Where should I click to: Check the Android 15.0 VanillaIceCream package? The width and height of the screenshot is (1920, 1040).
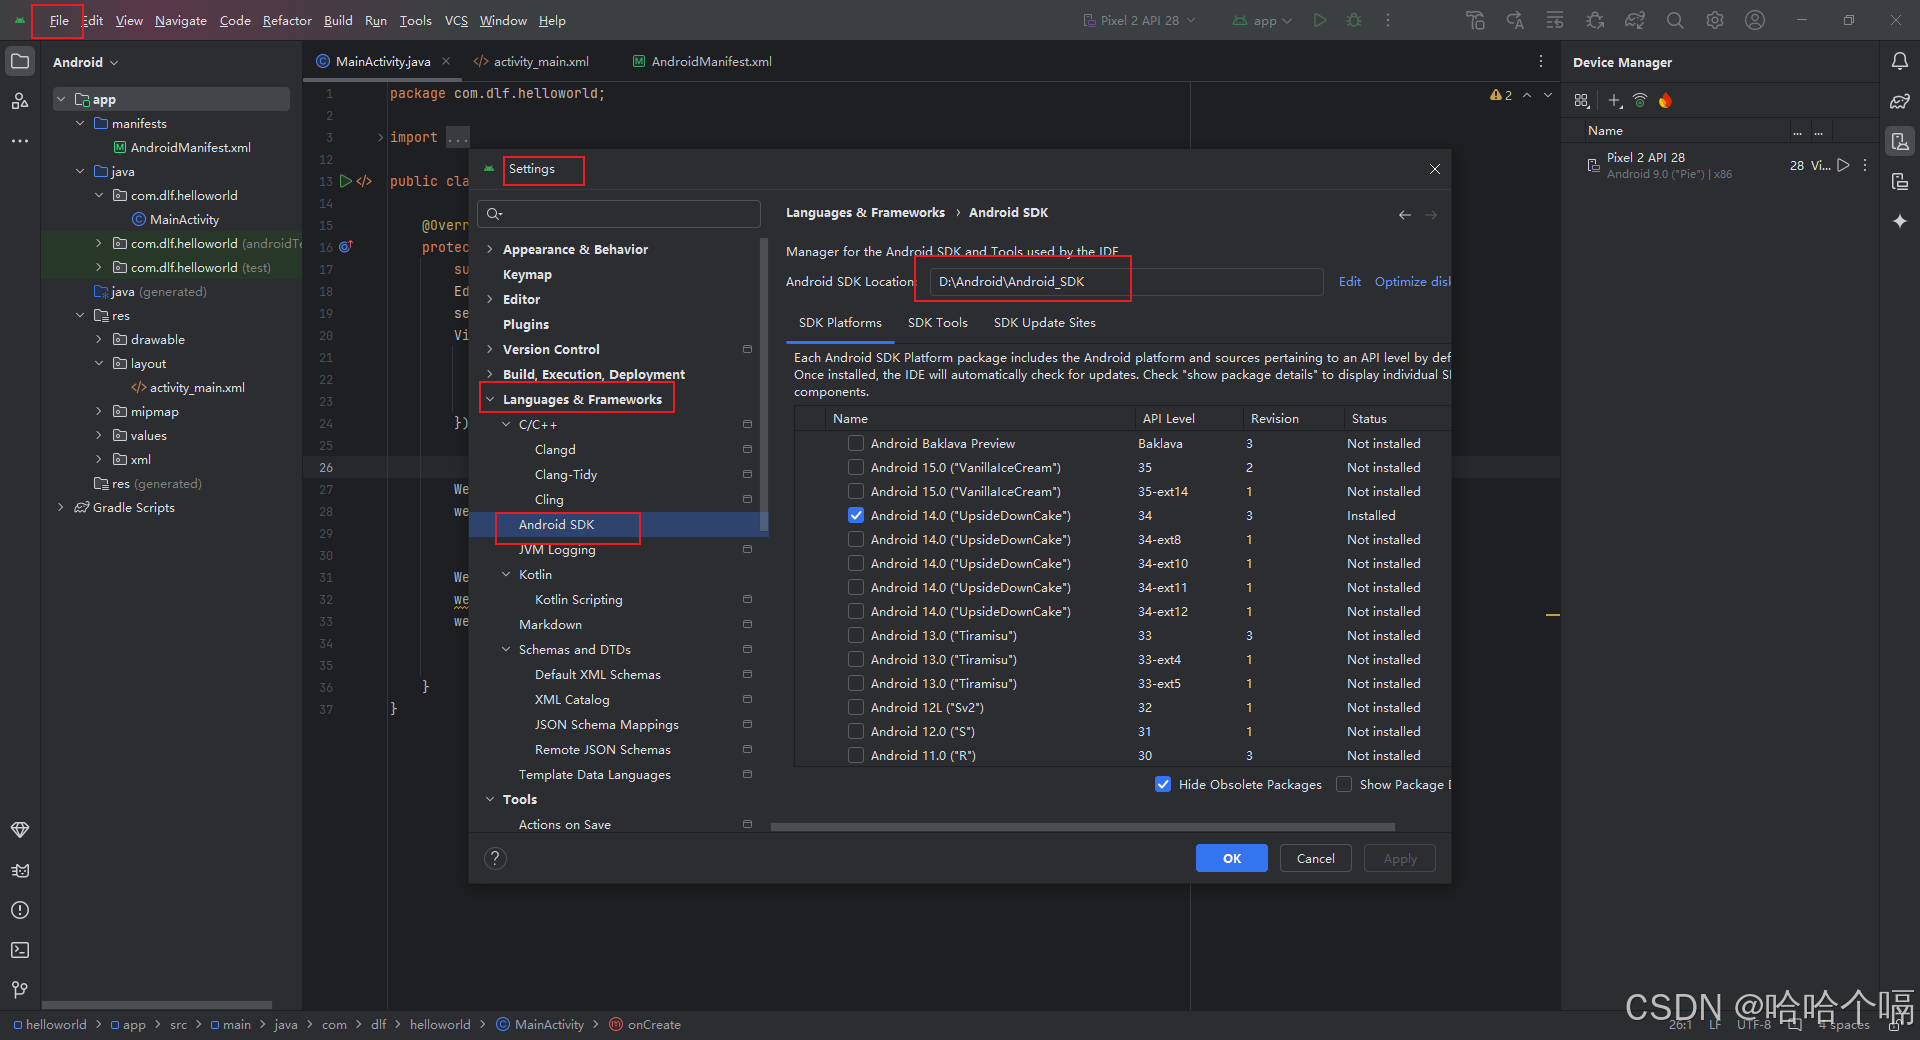click(x=856, y=467)
